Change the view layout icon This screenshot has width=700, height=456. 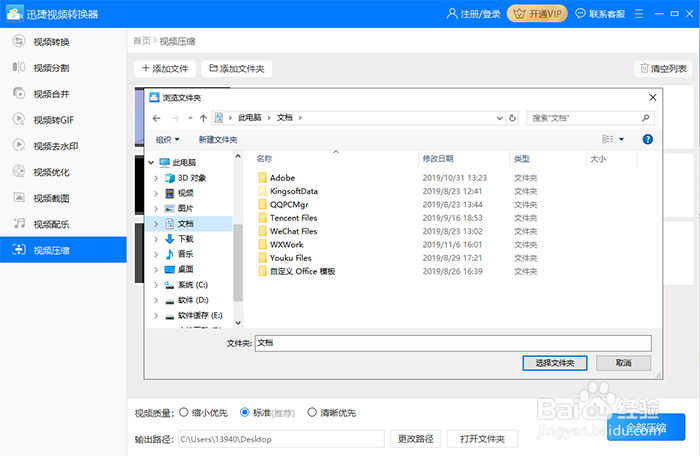pyautogui.click(x=608, y=139)
